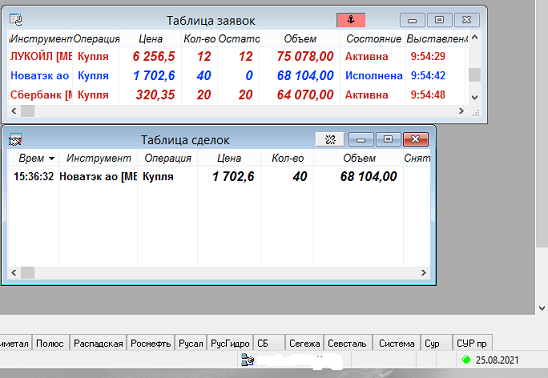Click the Выставлена column header
Image resolution: width=548 pixels, height=378 pixels.
coord(437,39)
